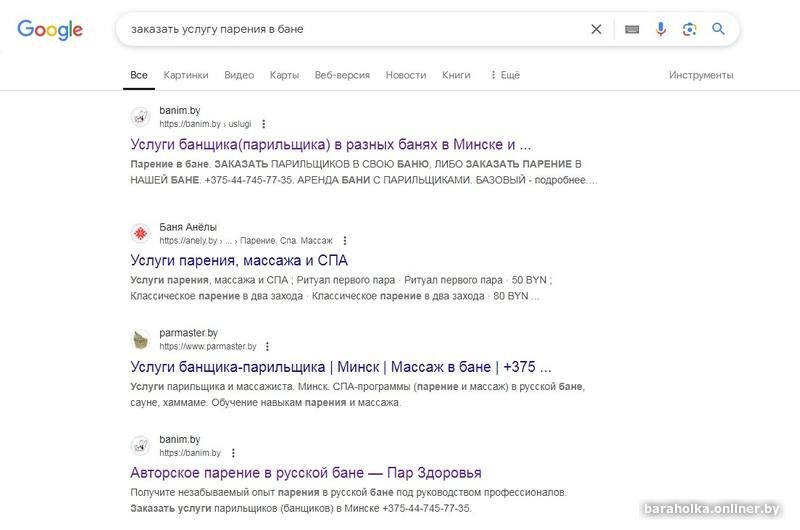This screenshot has width=800, height=530.
Task: Start voice search with the microphone icon
Action: click(661, 29)
